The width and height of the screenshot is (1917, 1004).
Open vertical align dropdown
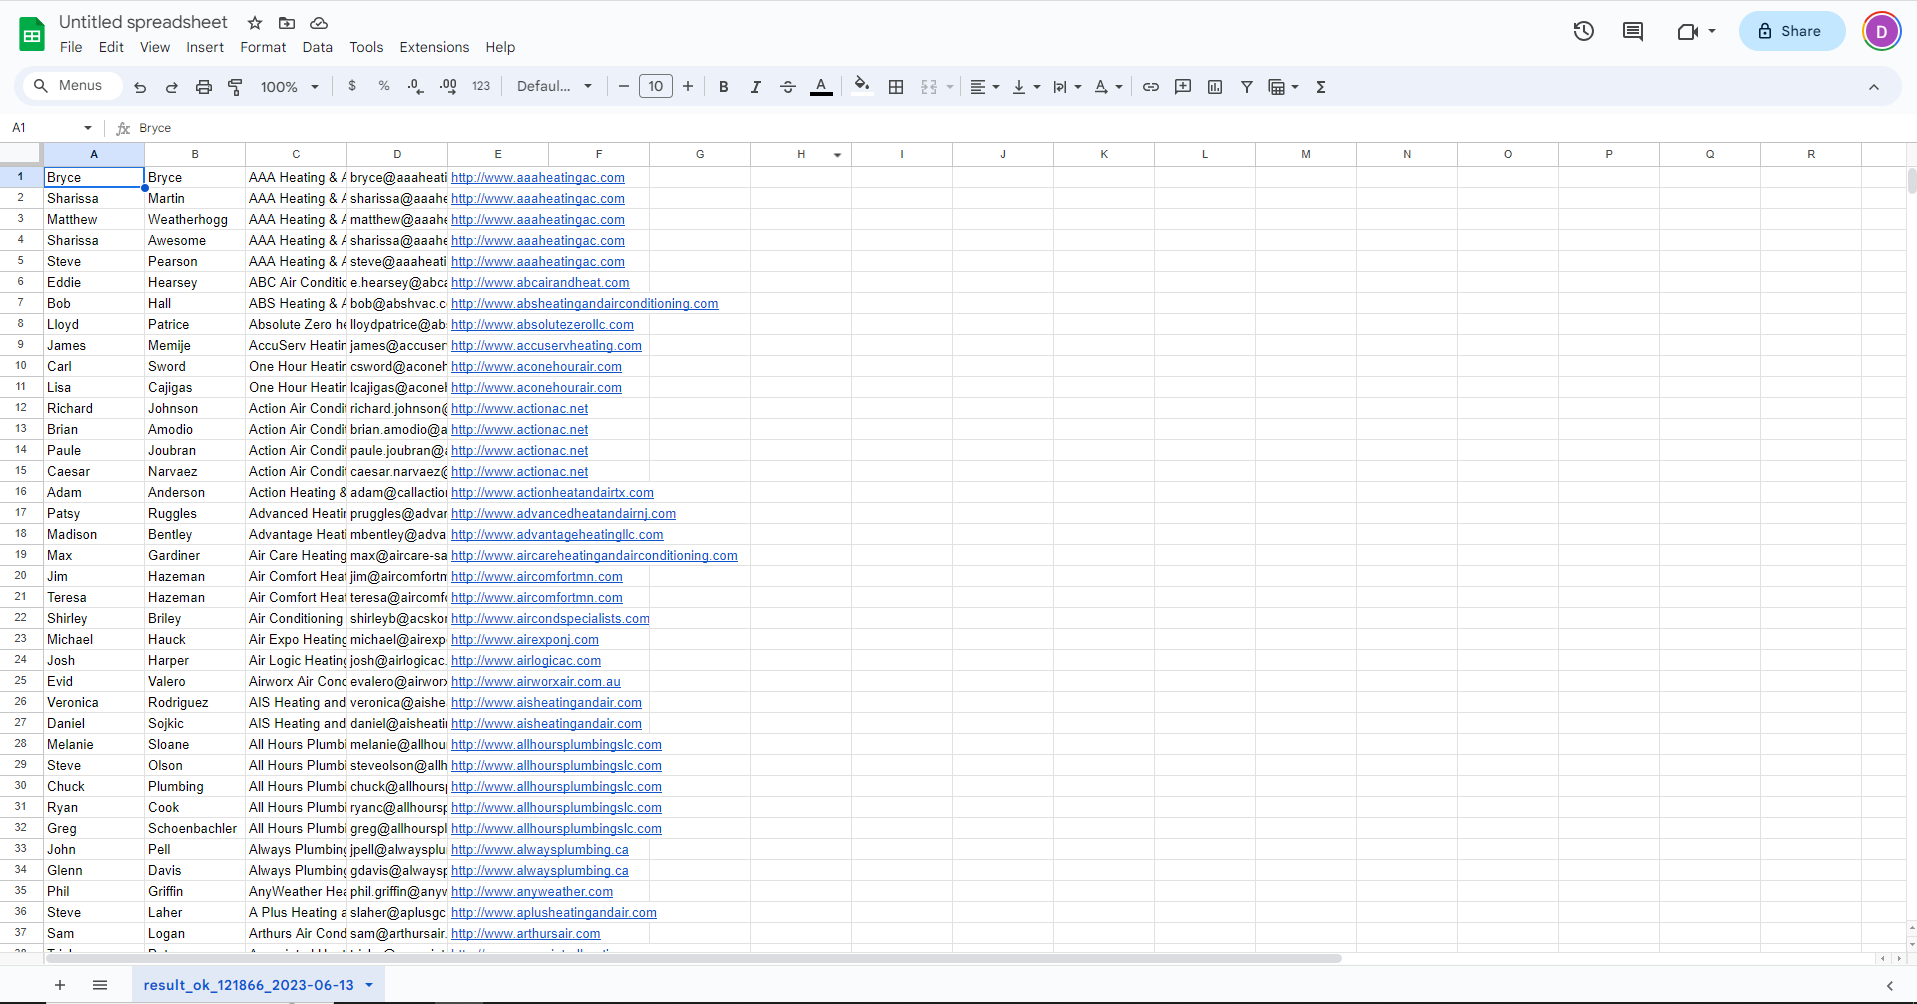(1026, 87)
